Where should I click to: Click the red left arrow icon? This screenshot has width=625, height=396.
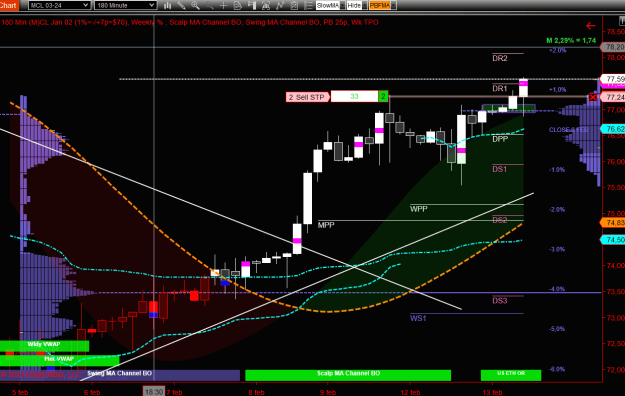(591, 26)
